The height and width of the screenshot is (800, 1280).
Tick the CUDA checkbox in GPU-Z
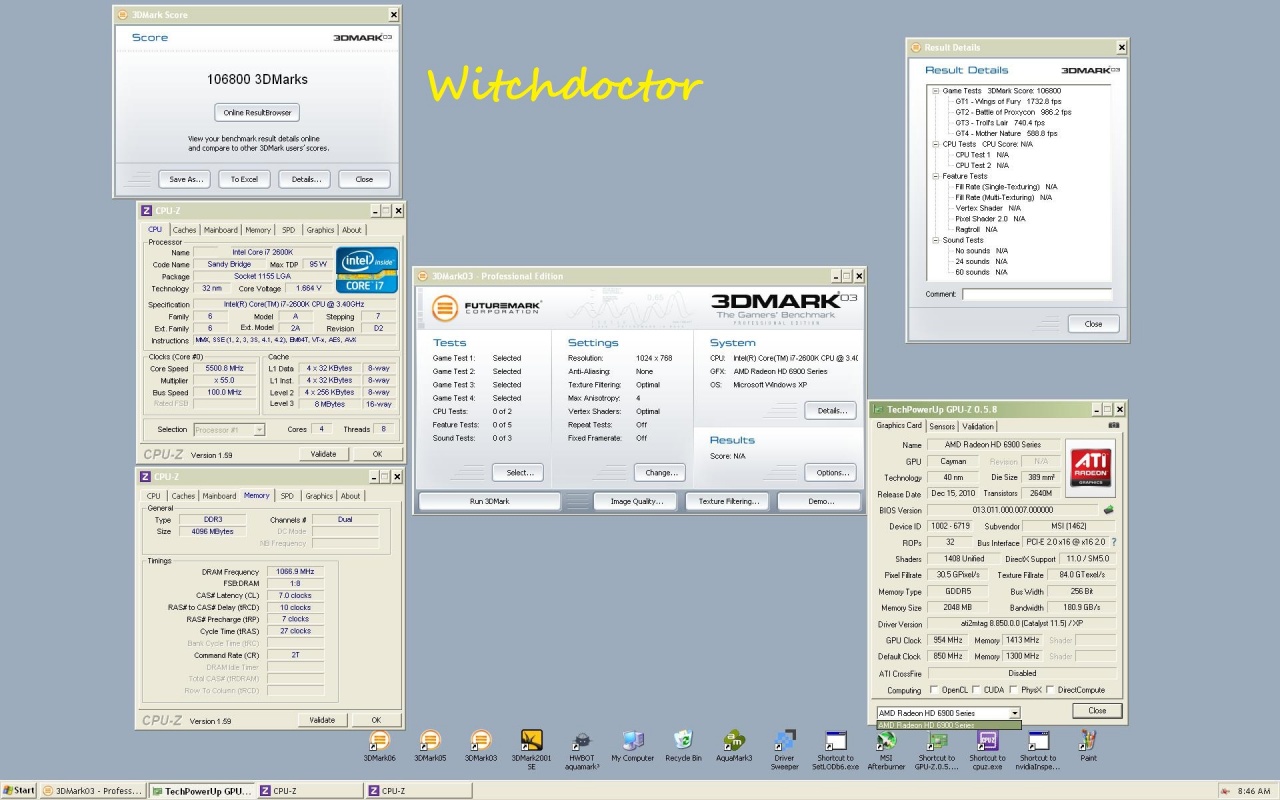[977, 690]
